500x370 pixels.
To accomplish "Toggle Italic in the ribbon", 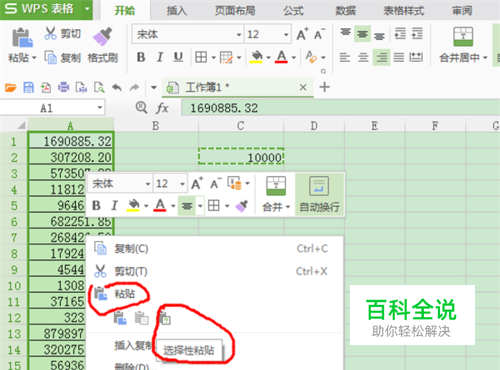I will (x=160, y=57).
